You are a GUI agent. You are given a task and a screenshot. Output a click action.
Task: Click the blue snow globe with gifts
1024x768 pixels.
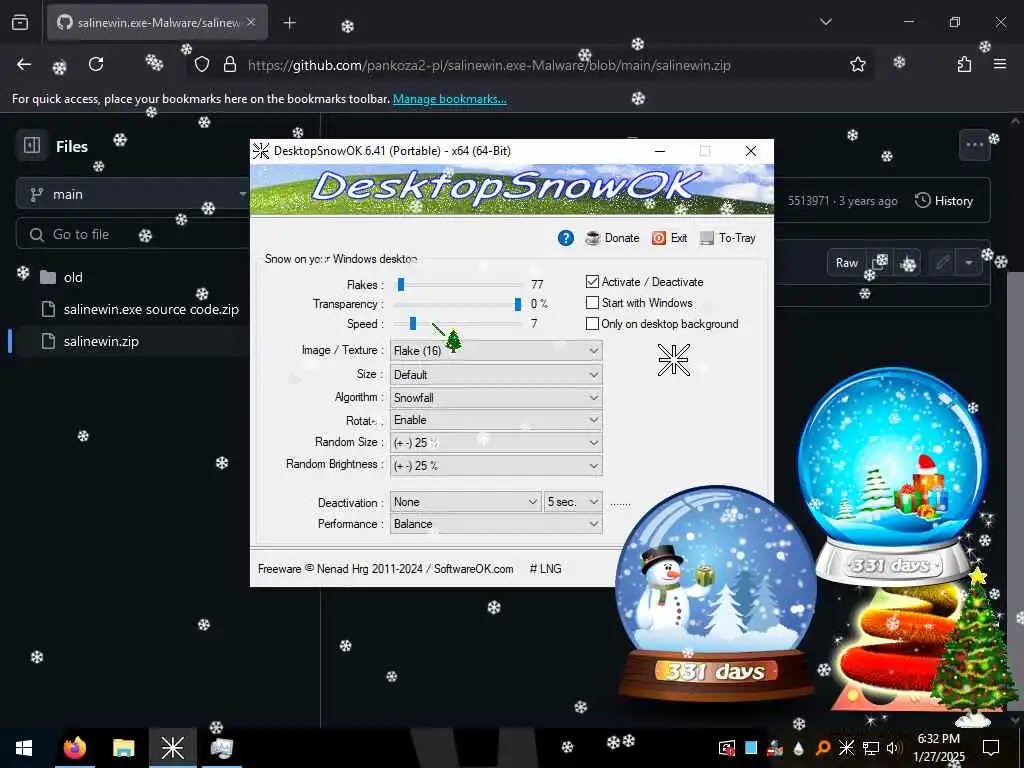(x=893, y=475)
